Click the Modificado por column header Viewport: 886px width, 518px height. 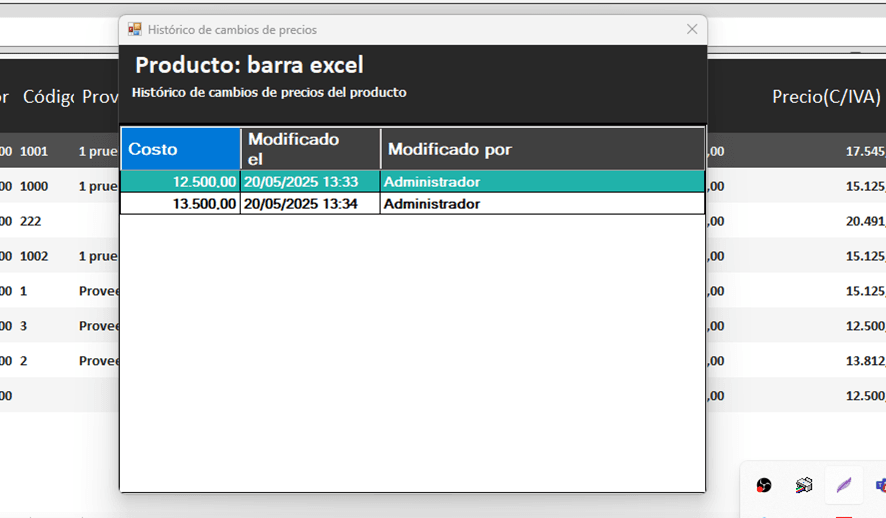click(542, 149)
